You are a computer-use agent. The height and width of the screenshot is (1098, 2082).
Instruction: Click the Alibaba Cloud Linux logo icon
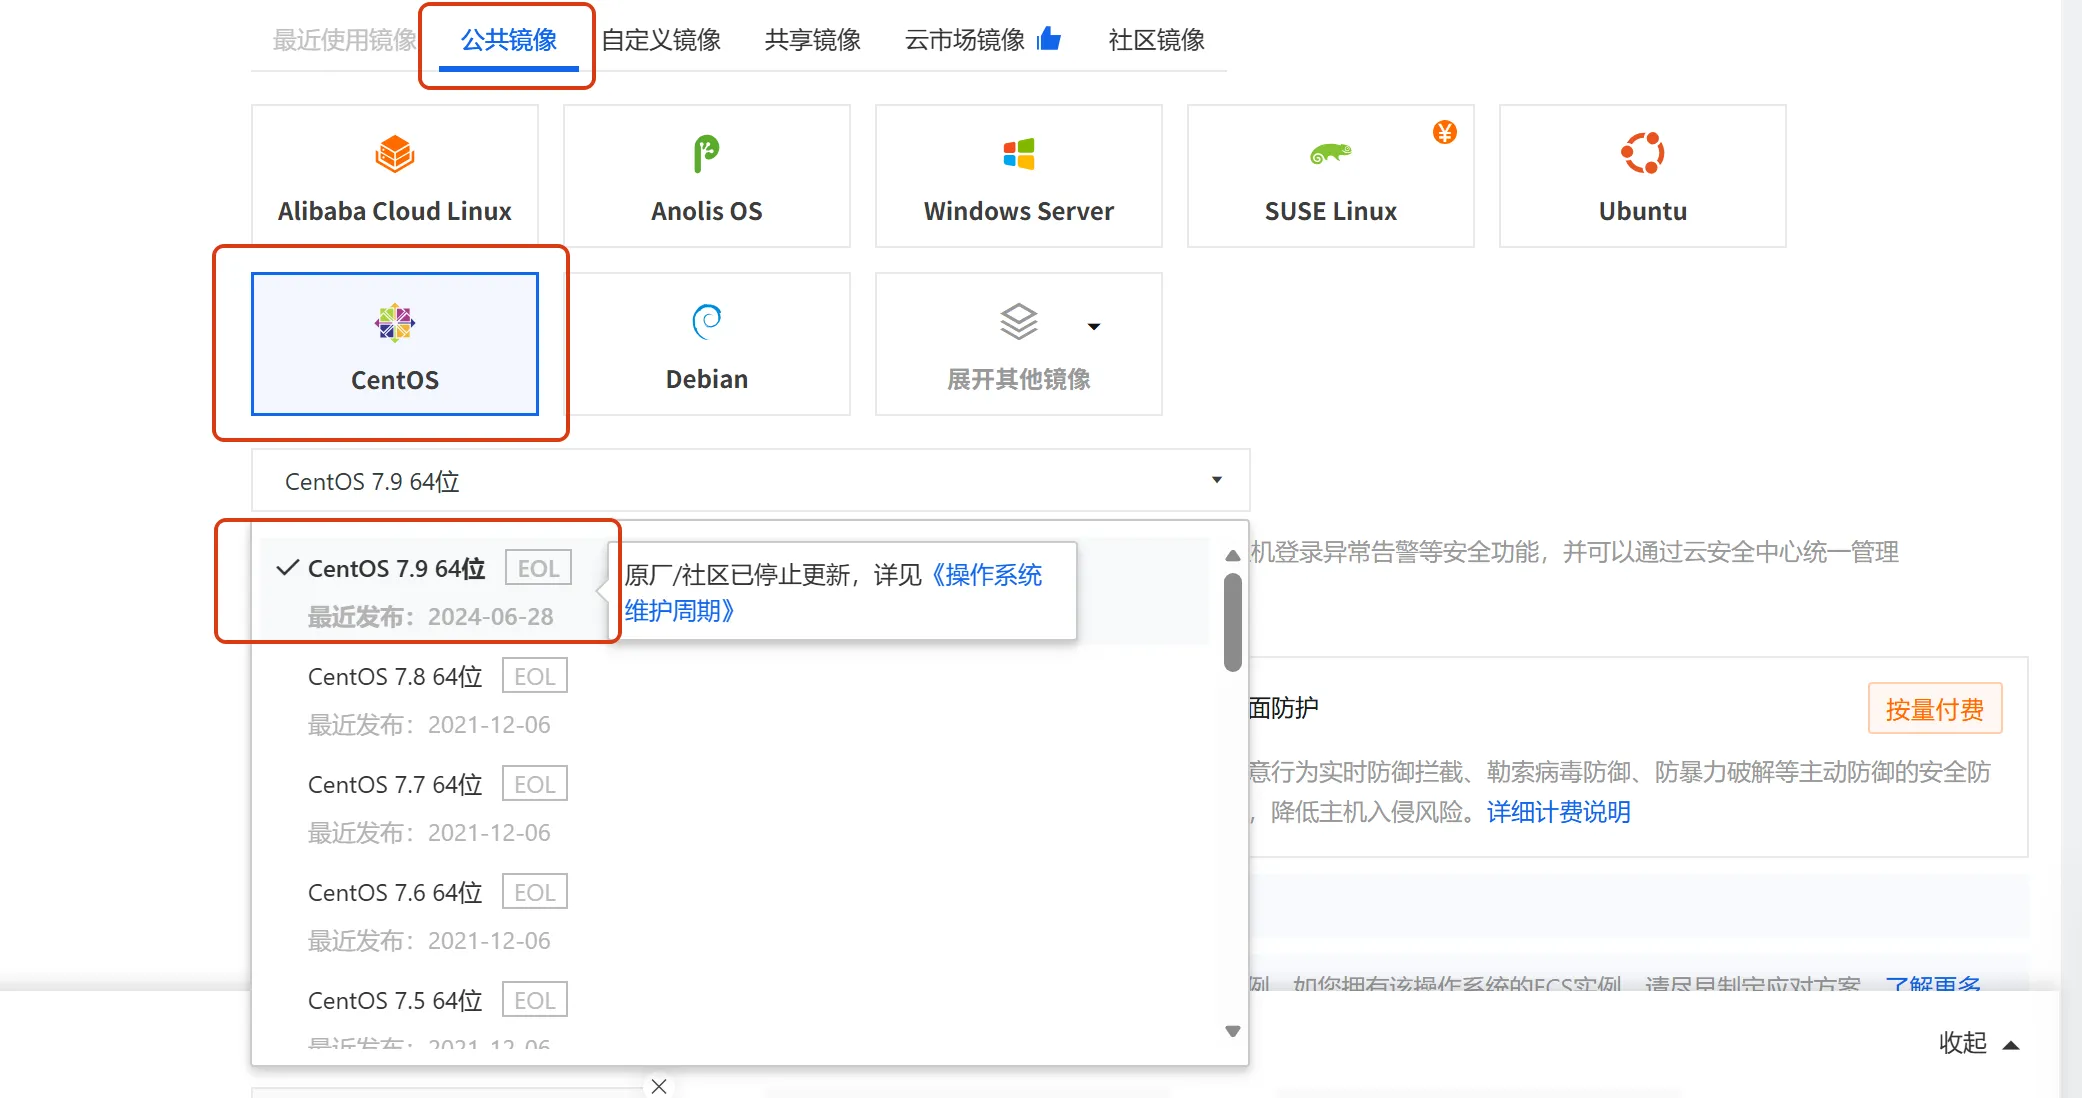[395, 154]
